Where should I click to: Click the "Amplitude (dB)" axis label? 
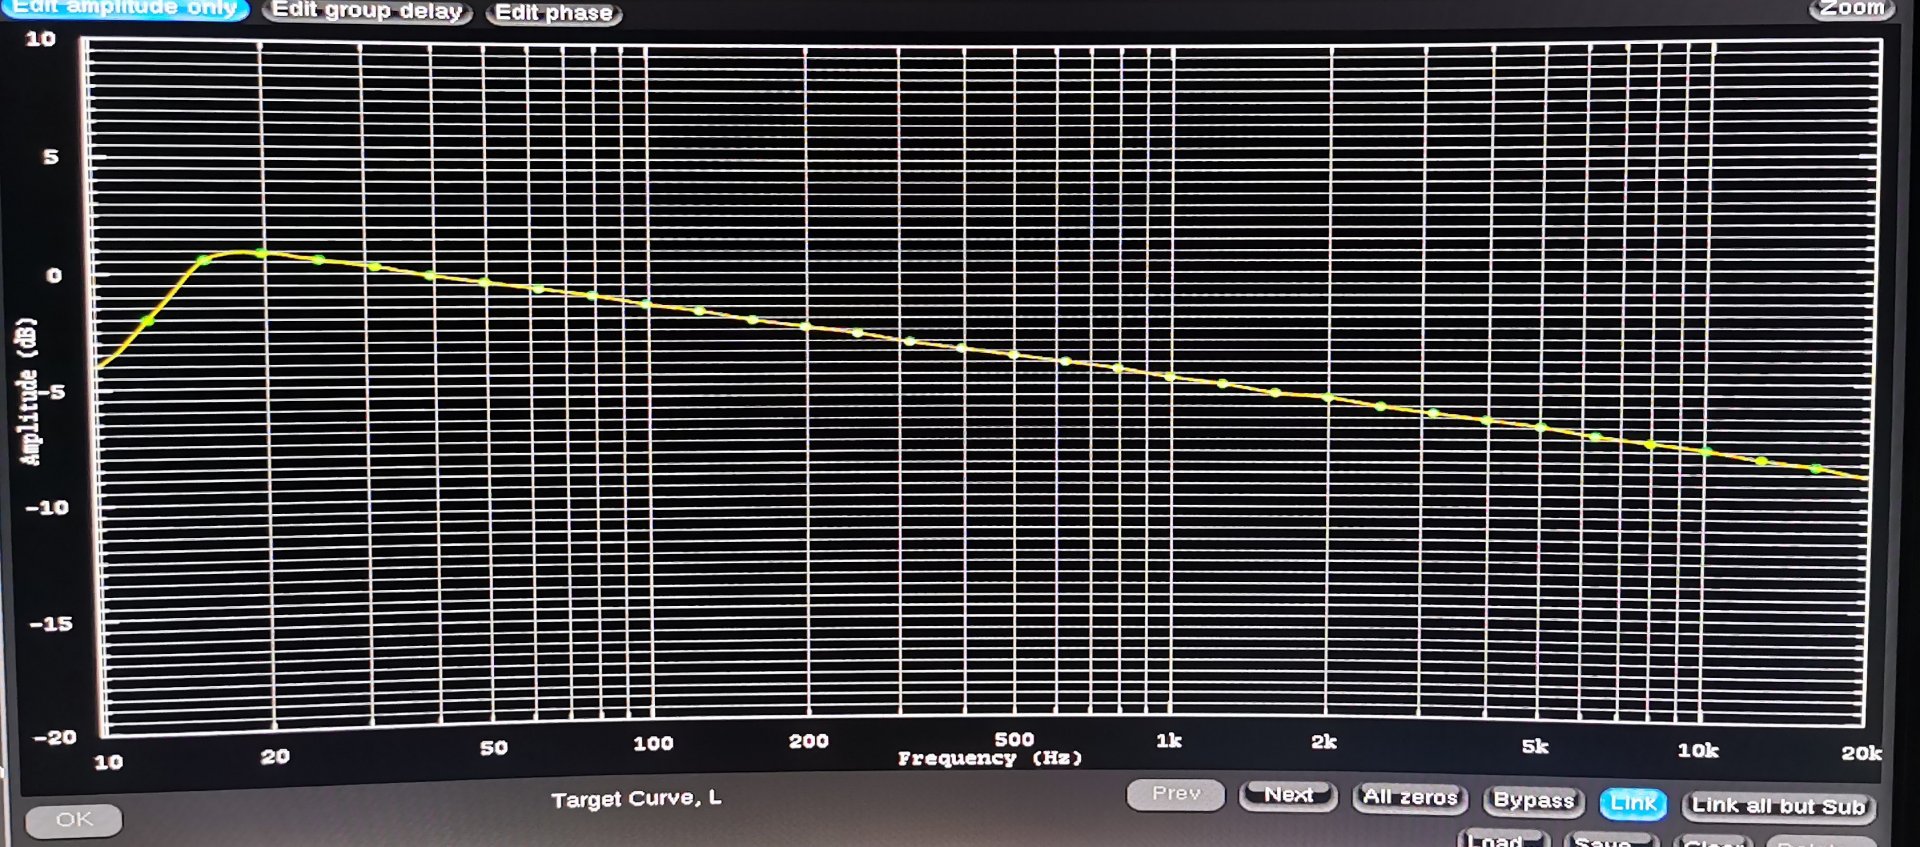point(29,391)
